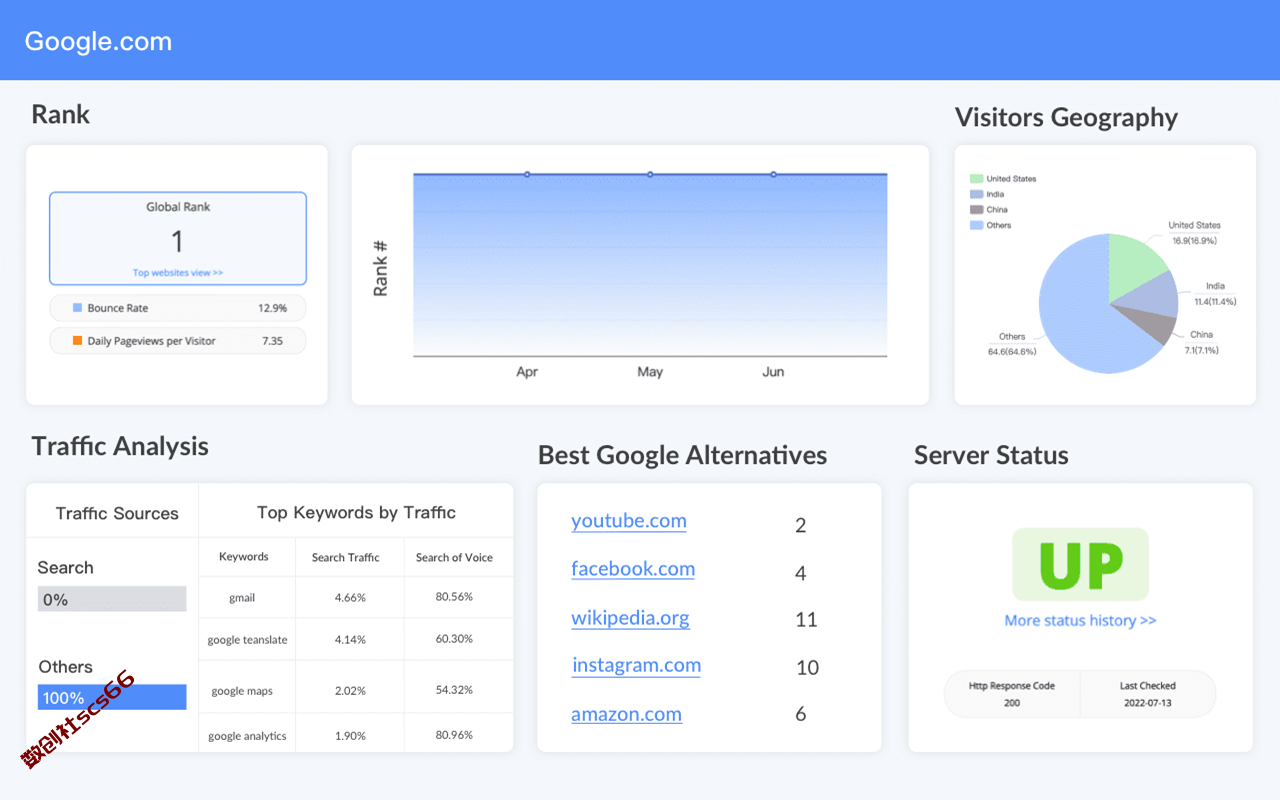This screenshot has height=800, width=1280.
Task: Open the Top websites view link
Action: [x=178, y=272]
